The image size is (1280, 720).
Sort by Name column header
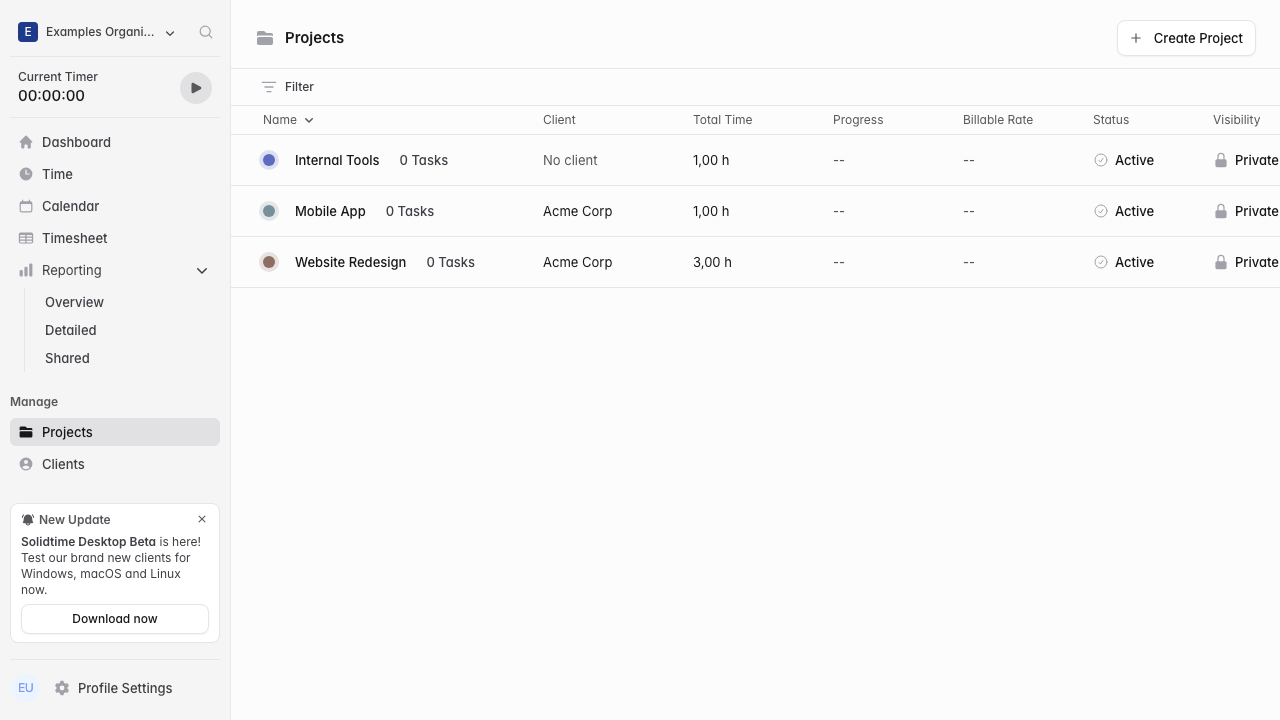pyautogui.click(x=280, y=120)
